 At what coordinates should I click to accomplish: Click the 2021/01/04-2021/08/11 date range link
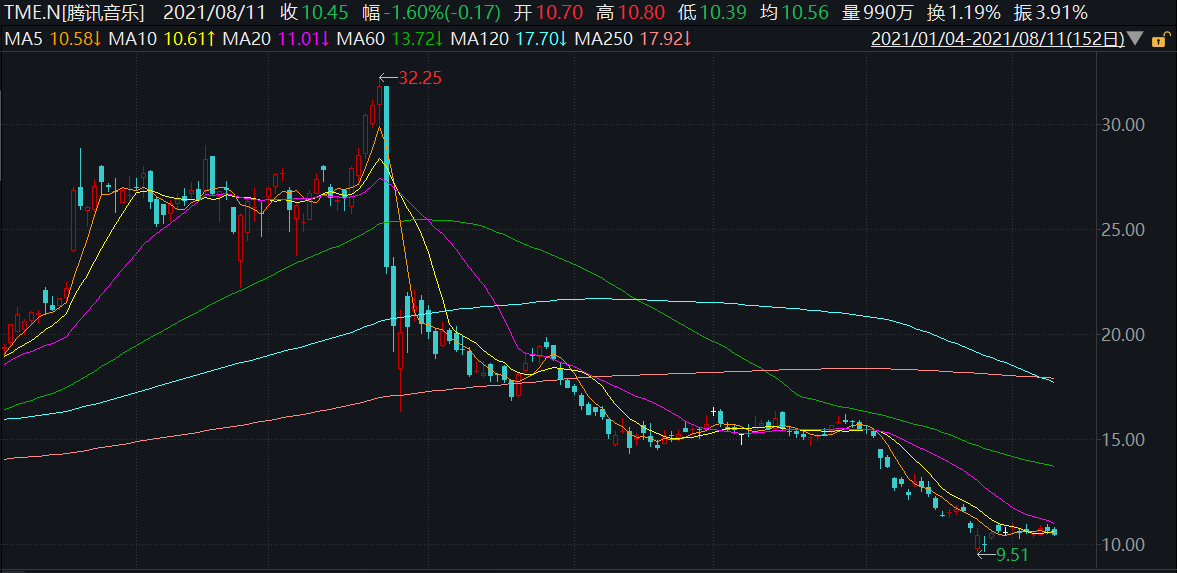[x=998, y=39]
